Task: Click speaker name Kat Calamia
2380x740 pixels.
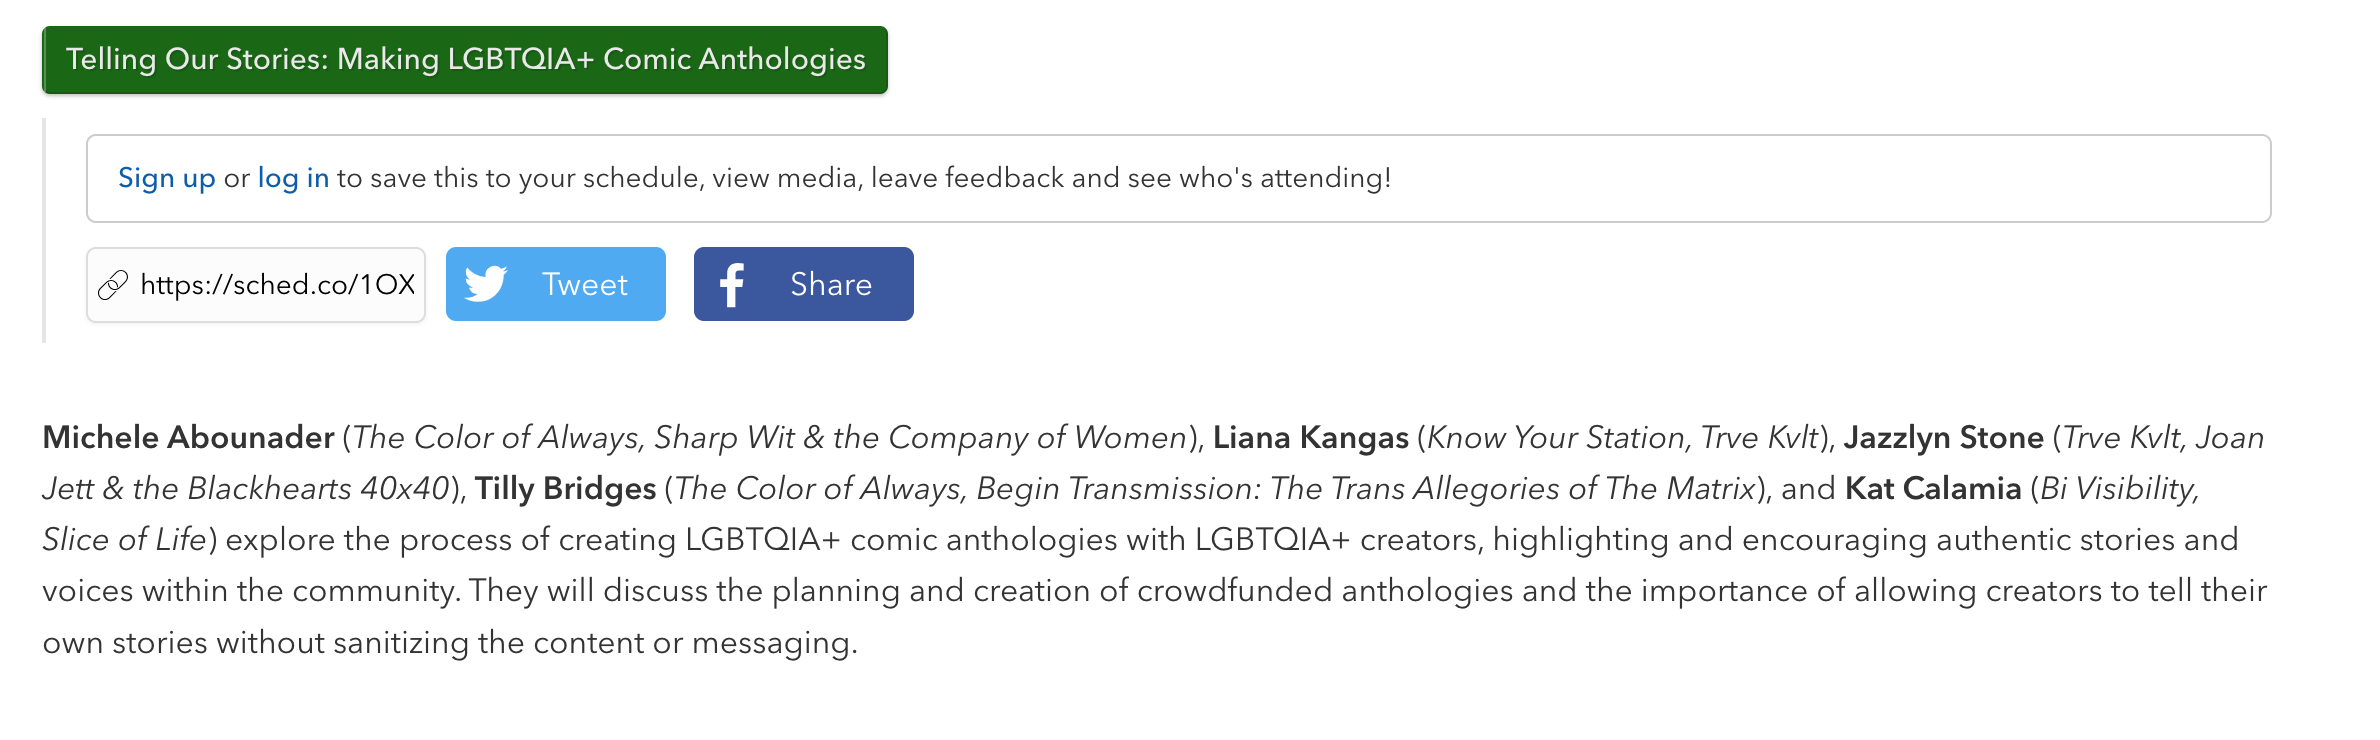Action: (1932, 489)
